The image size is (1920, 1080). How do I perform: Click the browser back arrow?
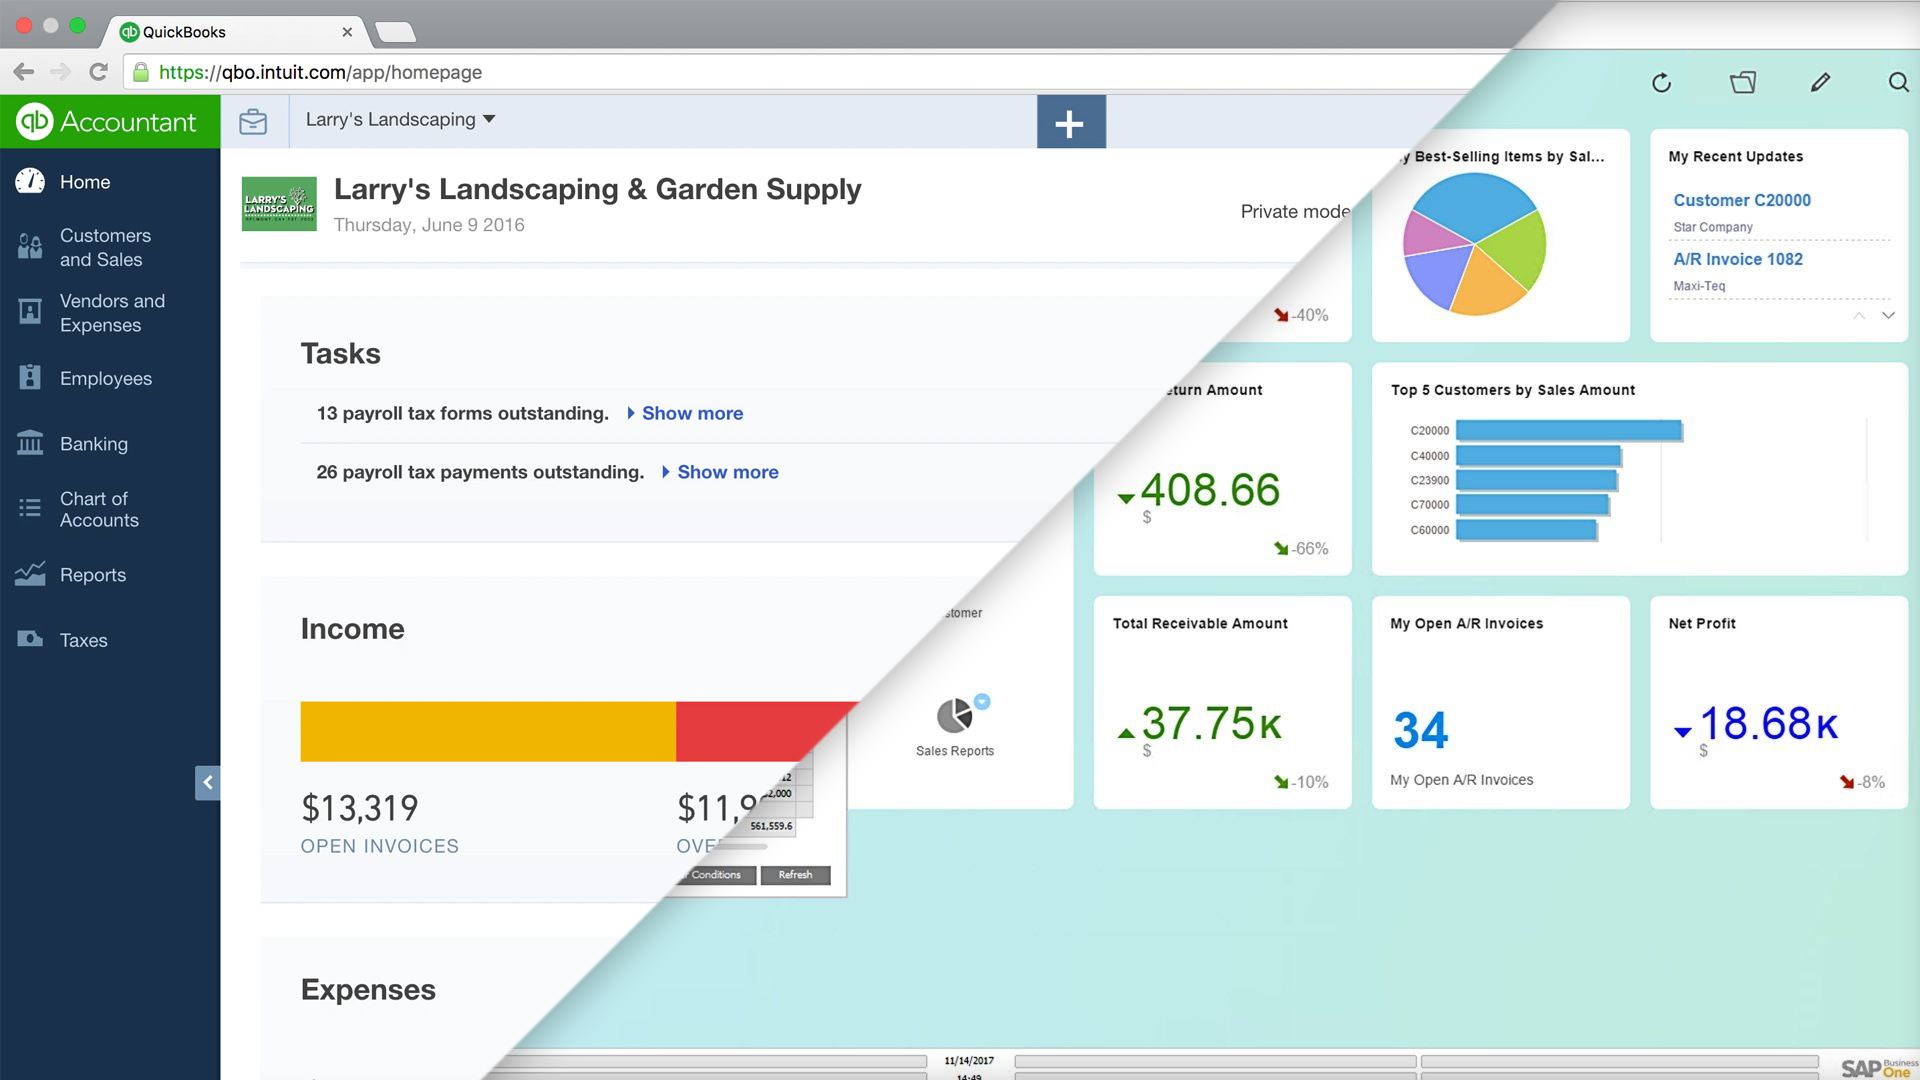(x=24, y=72)
